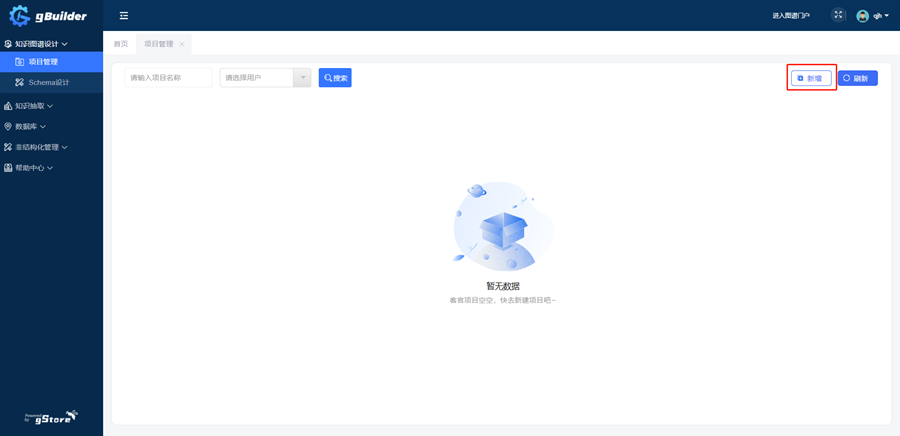Click 进入图谱门户 link

[x=791, y=16]
